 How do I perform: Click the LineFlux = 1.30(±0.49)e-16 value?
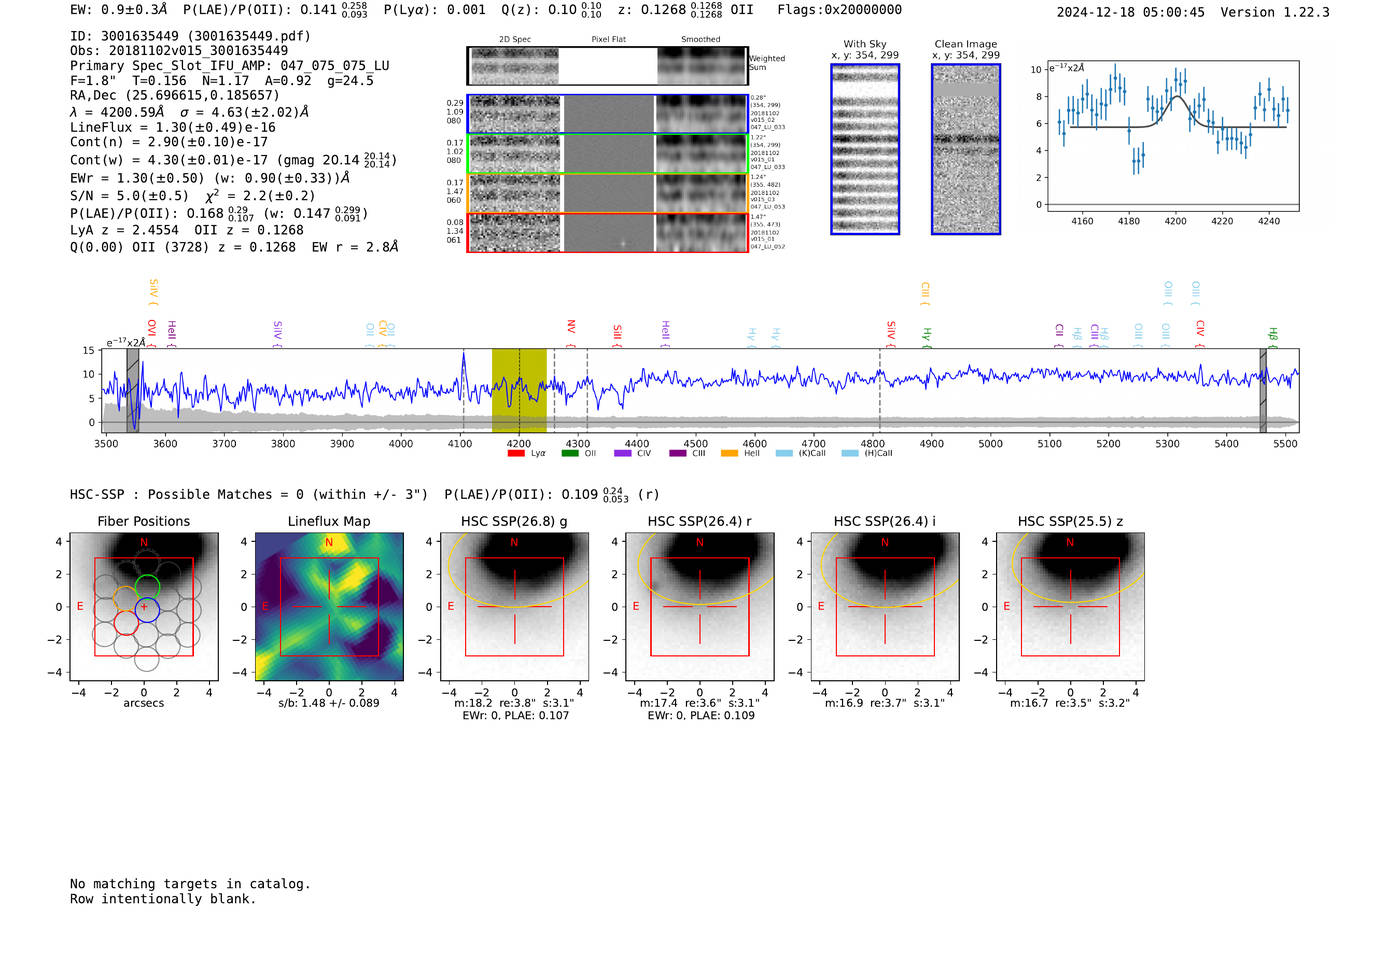(173, 128)
